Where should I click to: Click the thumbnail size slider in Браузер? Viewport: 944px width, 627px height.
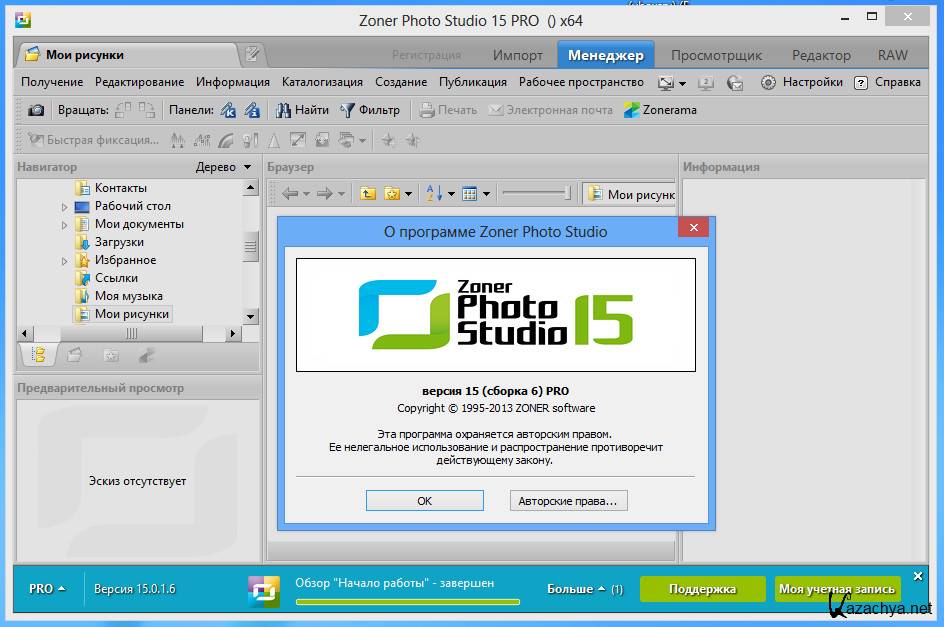pyautogui.click(x=536, y=194)
